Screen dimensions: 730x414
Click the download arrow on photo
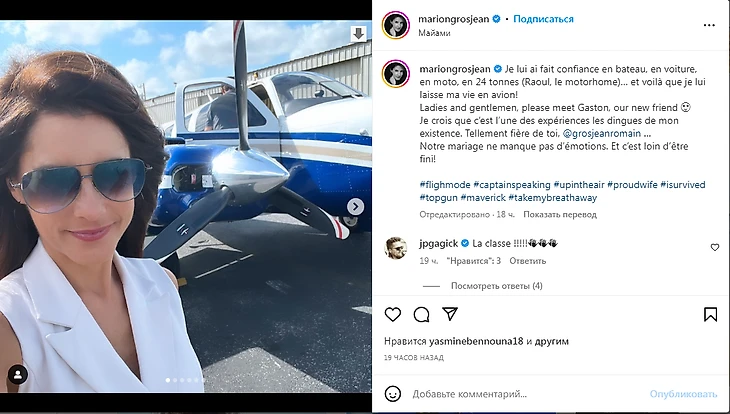click(x=358, y=34)
